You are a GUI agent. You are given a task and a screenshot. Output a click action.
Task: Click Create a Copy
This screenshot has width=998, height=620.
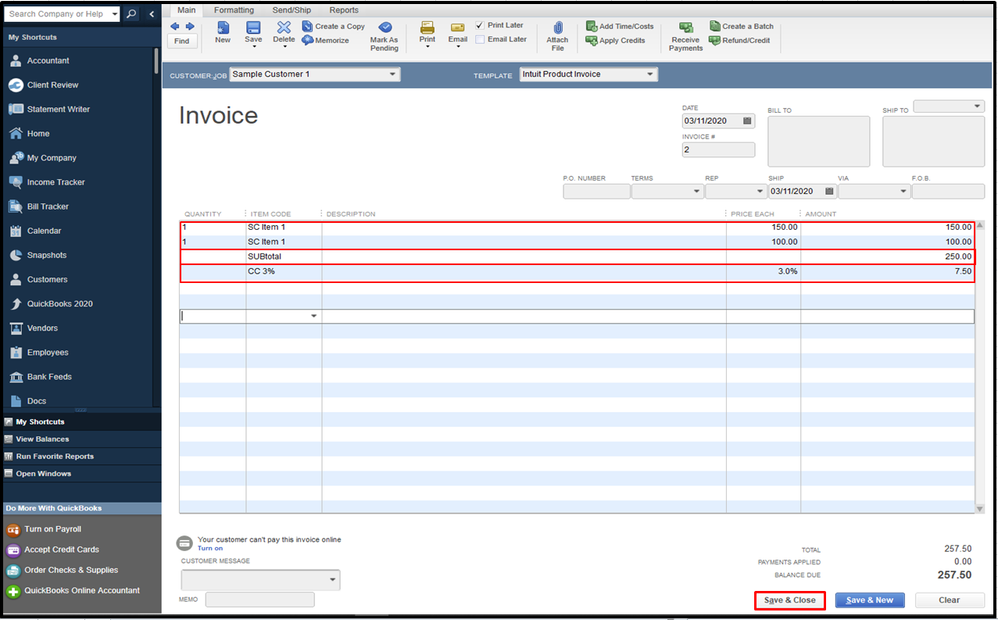click(x=333, y=26)
